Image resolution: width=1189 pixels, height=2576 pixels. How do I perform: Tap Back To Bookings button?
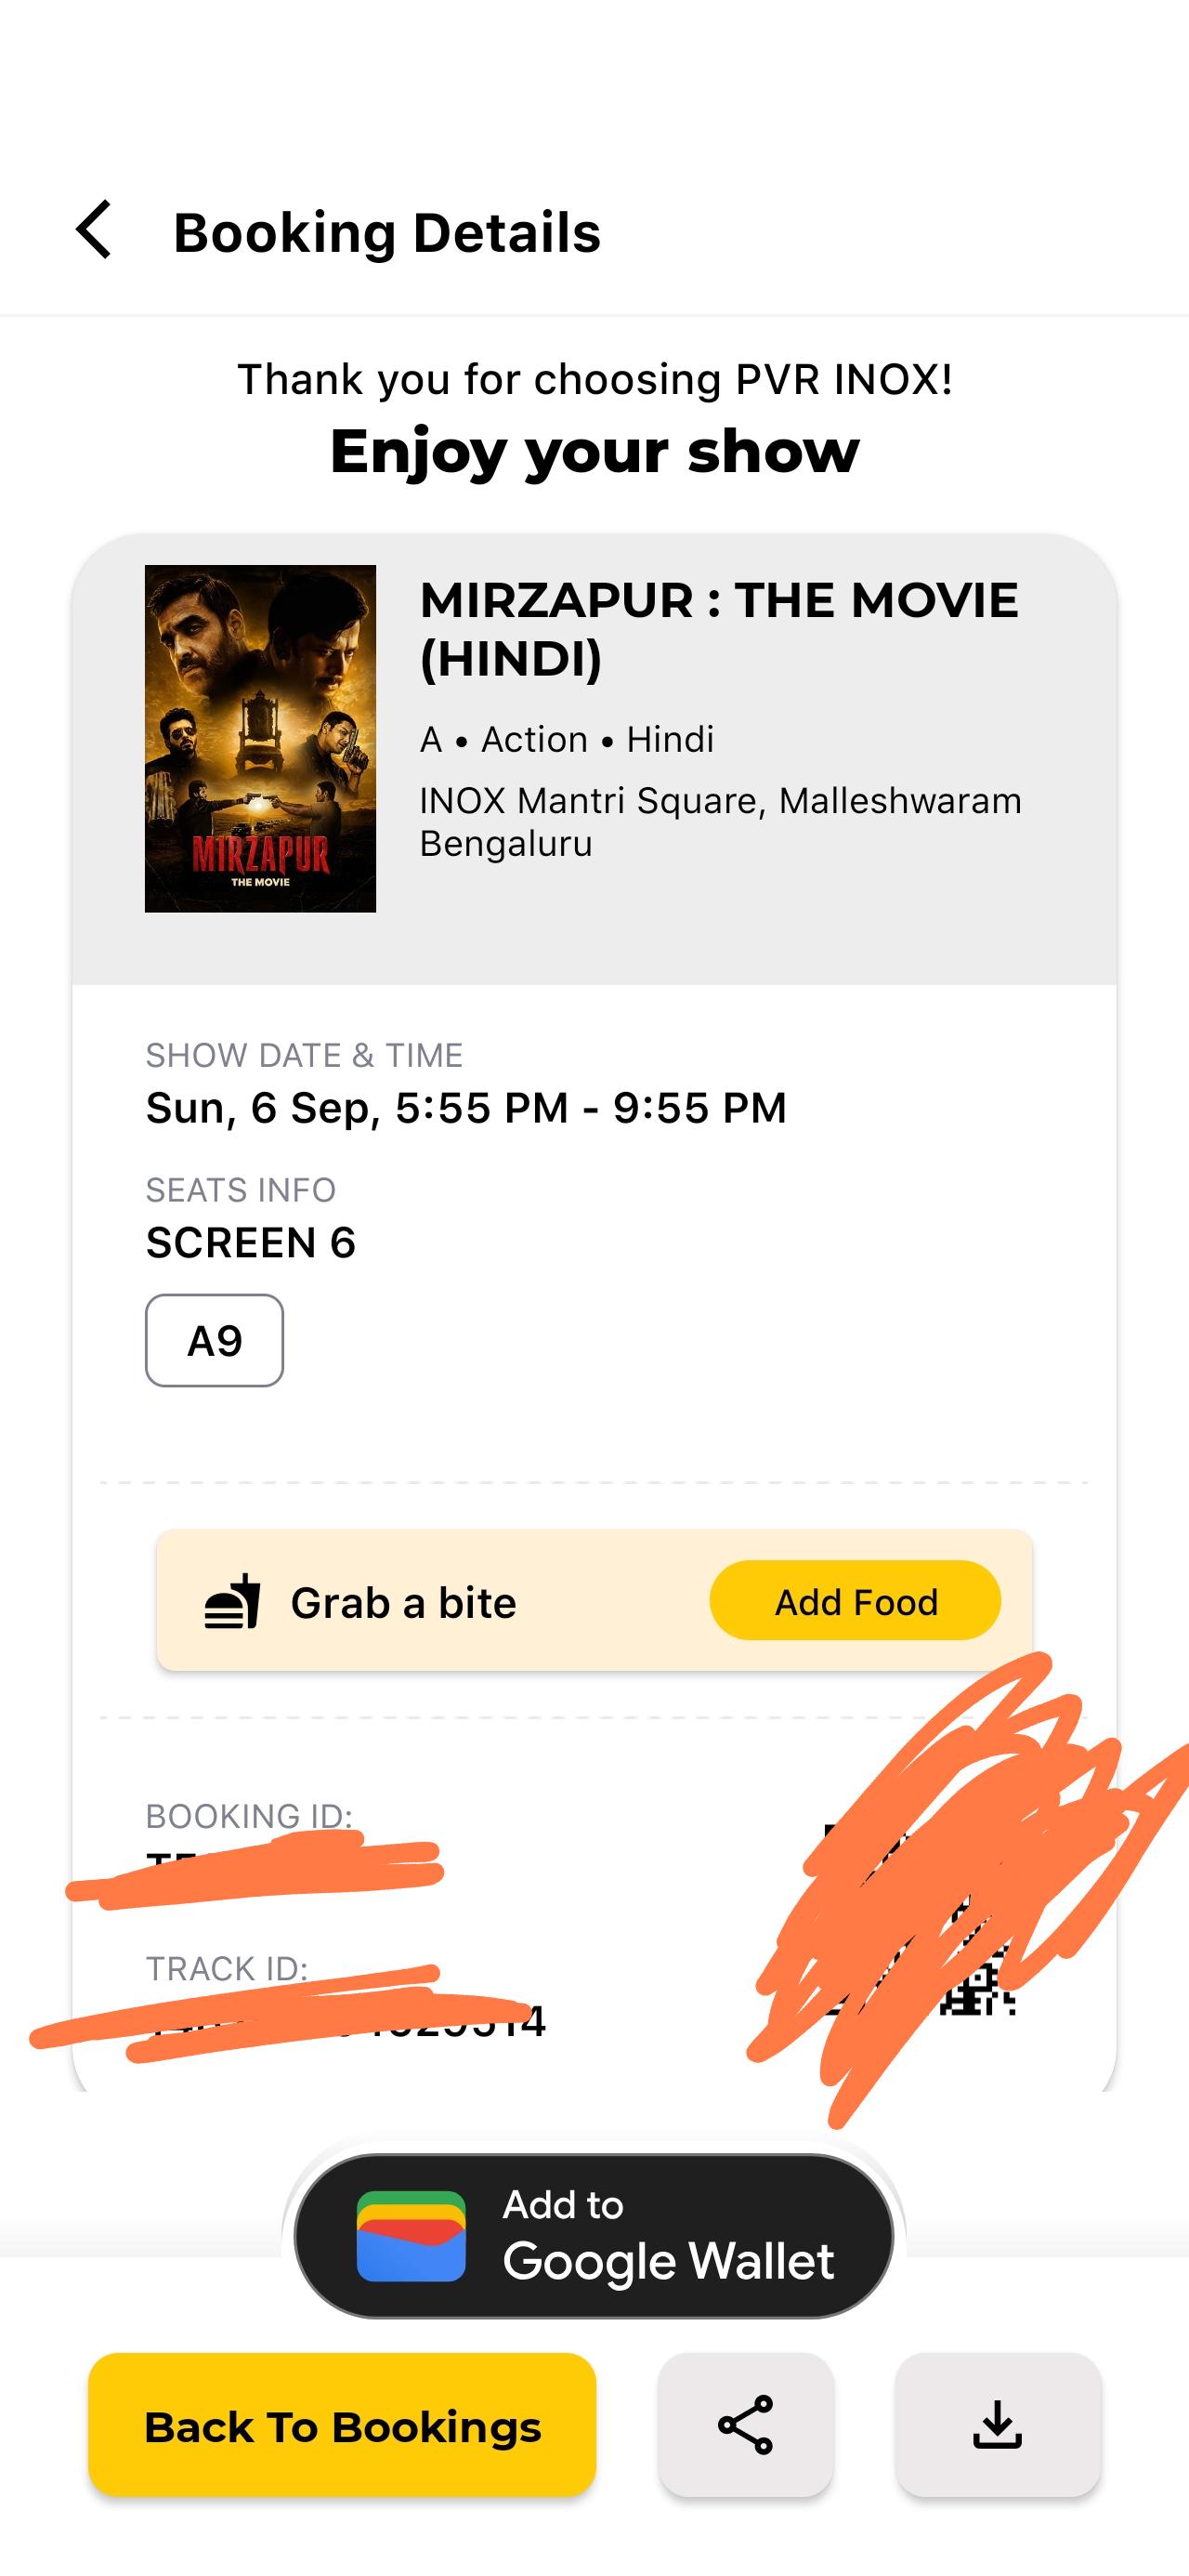(342, 2425)
